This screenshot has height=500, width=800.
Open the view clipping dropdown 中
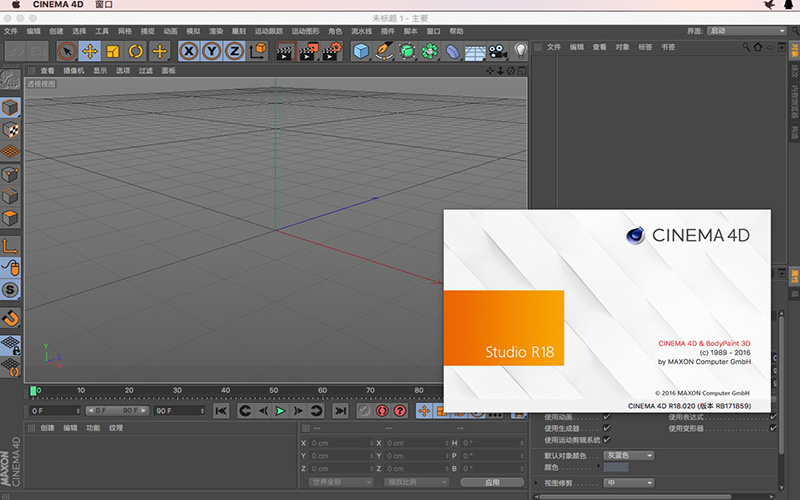pyautogui.click(x=629, y=483)
